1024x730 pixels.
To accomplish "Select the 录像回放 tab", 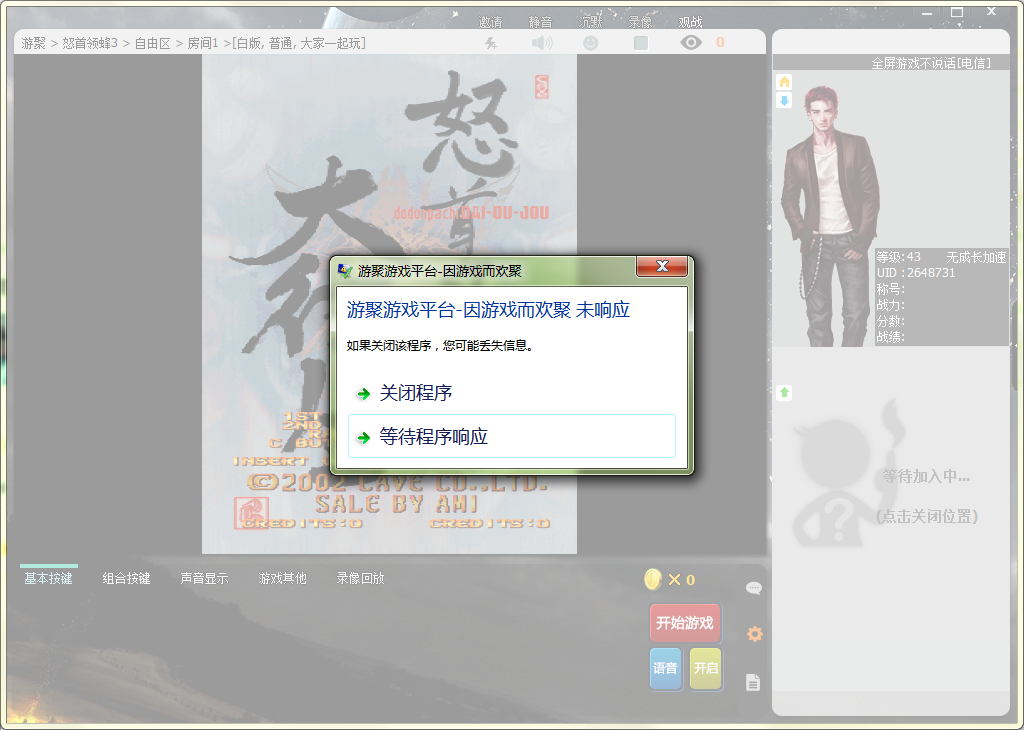I will [x=360, y=578].
